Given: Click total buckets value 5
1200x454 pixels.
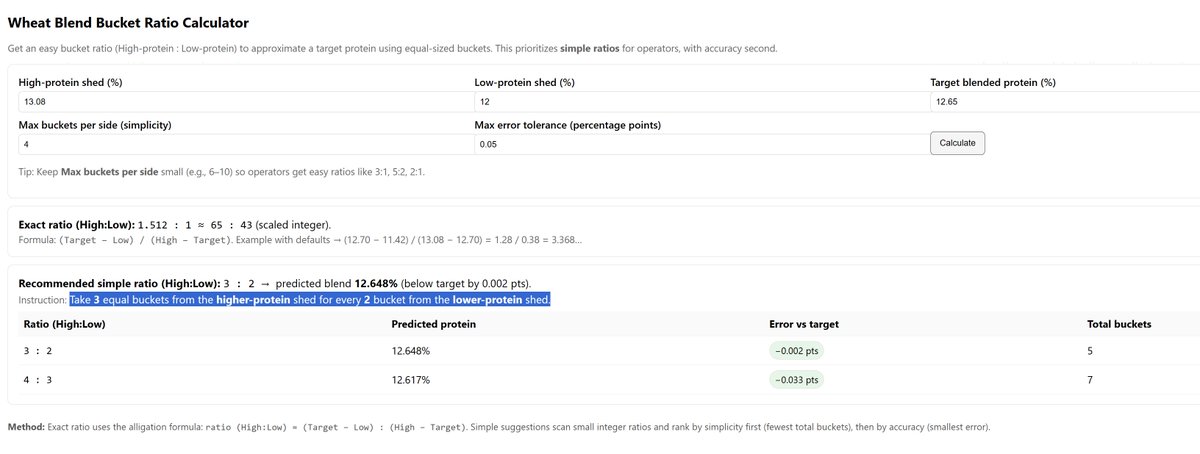Looking at the screenshot, I should (1090, 351).
